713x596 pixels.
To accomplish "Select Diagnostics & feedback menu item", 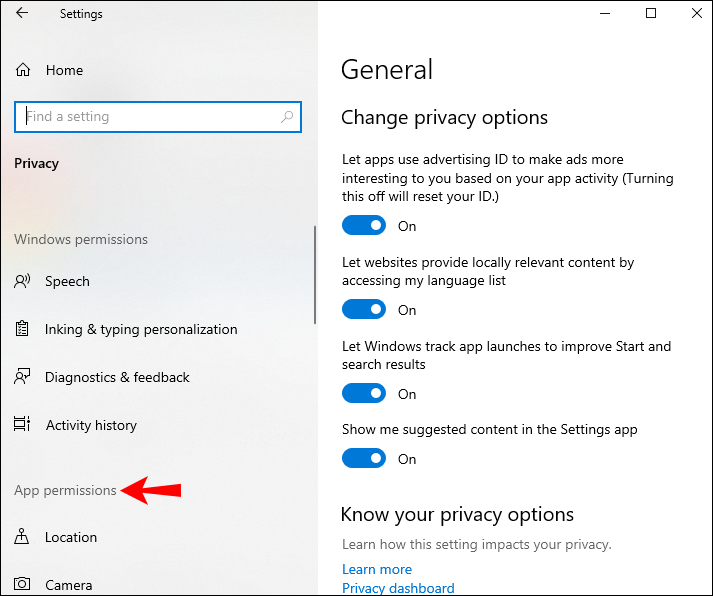I will click(x=117, y=378).
